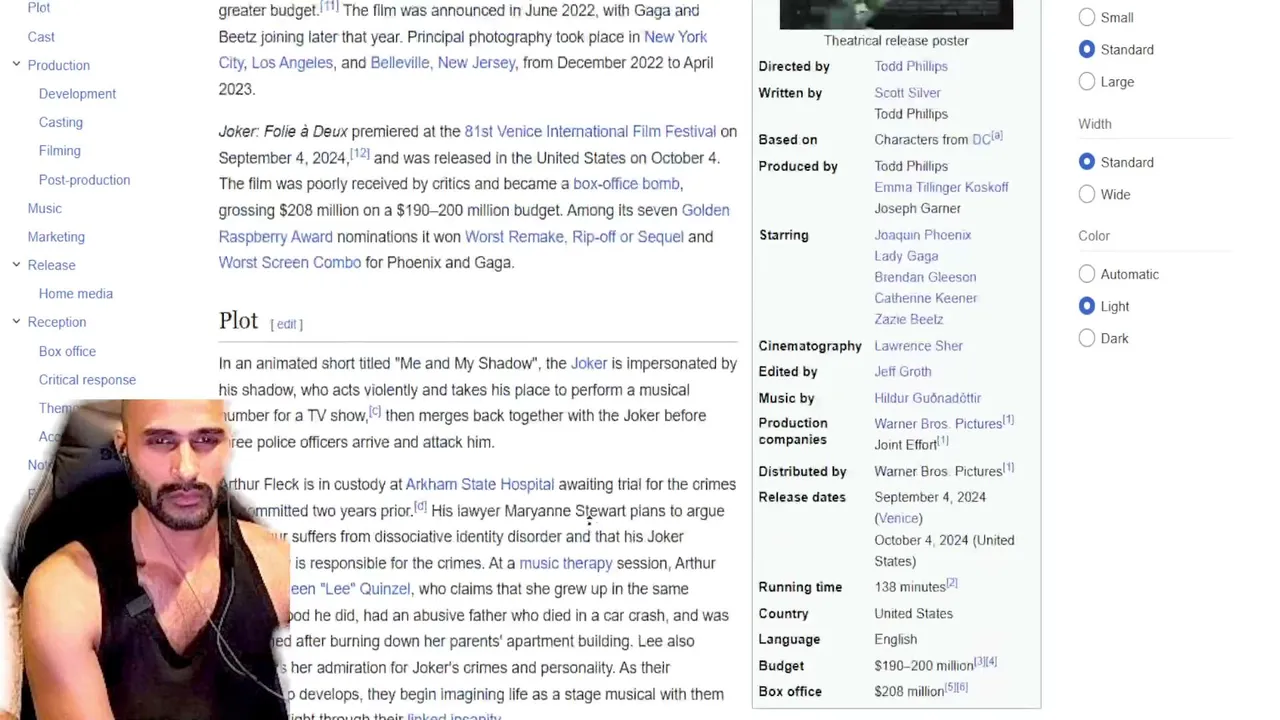Screen dimensions: 1280x720
Task: Follow the box-office bomb link
Action: click(x=626, y=184)
